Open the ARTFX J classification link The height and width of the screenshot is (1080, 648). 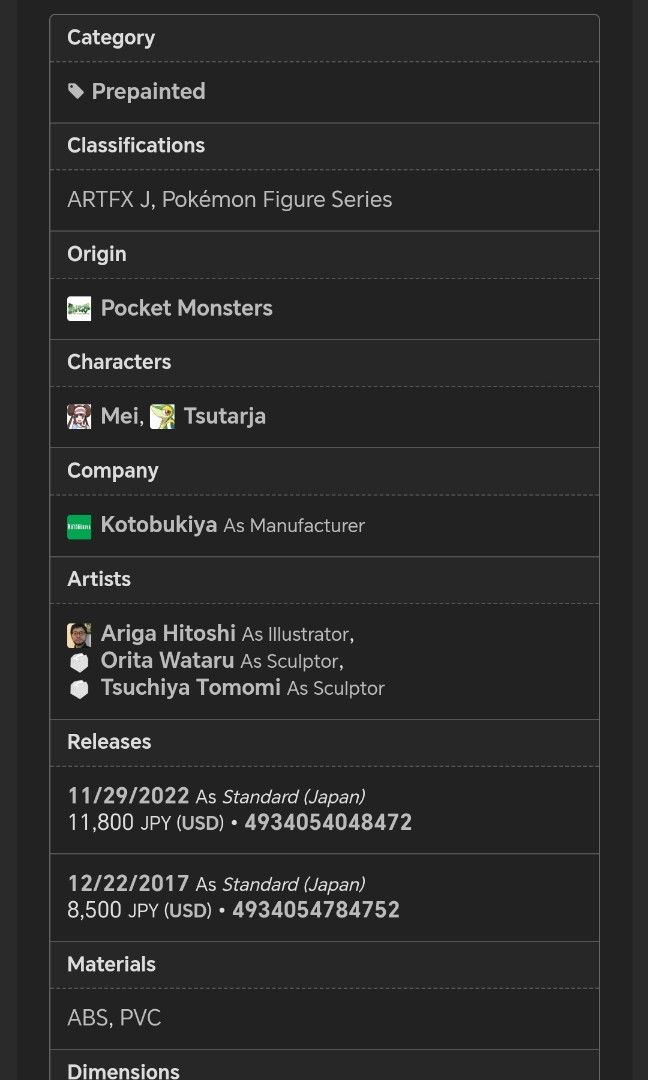[x=109, y=199]
